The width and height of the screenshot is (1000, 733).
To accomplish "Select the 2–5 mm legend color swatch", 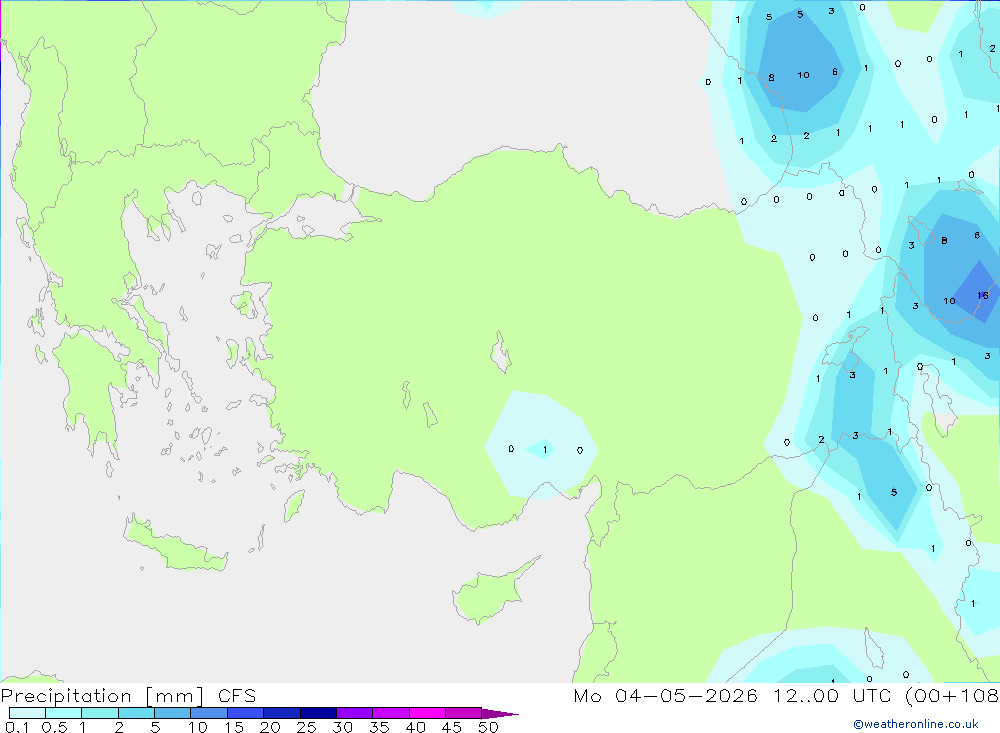I will tap(136, 713).
